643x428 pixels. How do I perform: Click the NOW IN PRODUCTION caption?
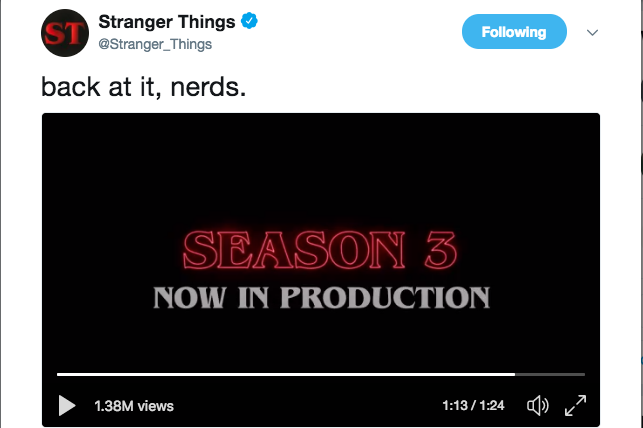(321, 297)
